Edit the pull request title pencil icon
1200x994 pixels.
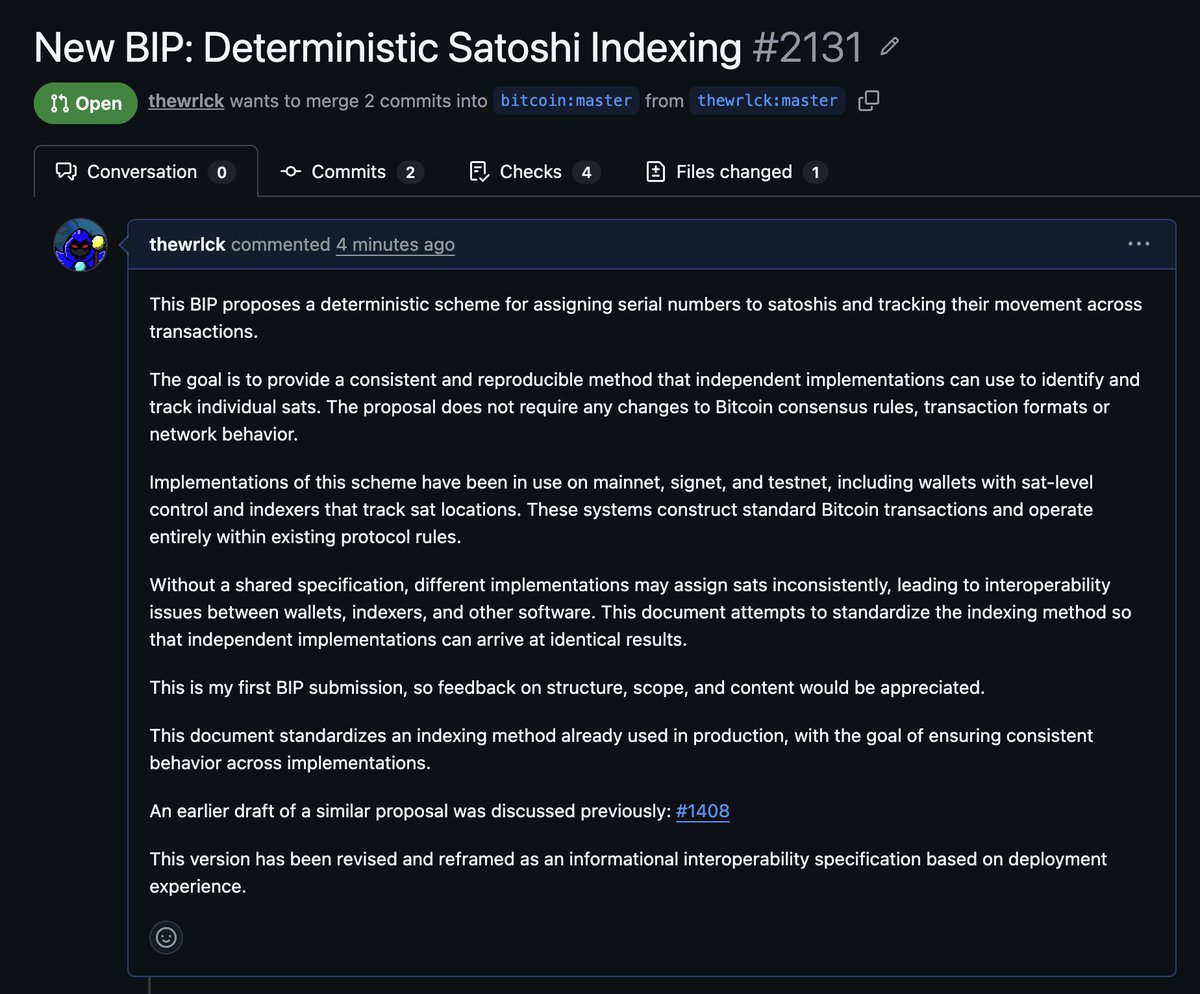click(889, 47)
